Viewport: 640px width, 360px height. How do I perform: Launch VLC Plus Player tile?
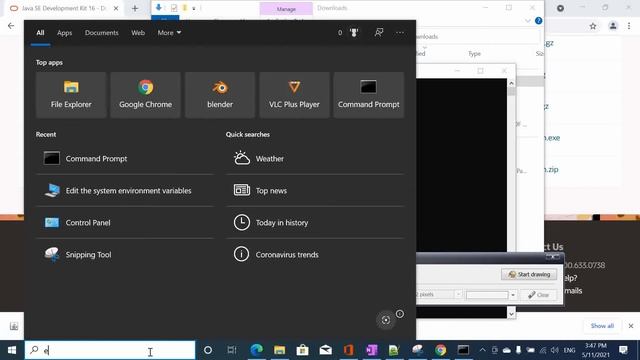pos(294,95)
